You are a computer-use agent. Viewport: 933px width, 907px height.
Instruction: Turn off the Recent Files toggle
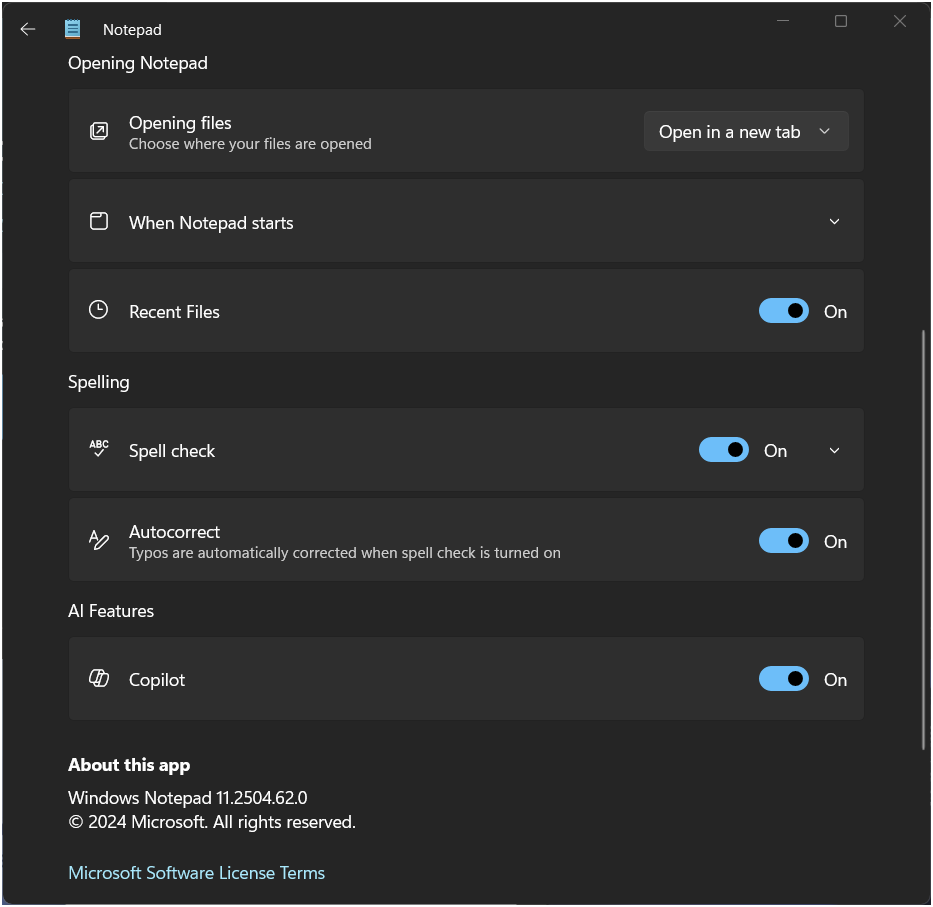click(x=784, y=311)
